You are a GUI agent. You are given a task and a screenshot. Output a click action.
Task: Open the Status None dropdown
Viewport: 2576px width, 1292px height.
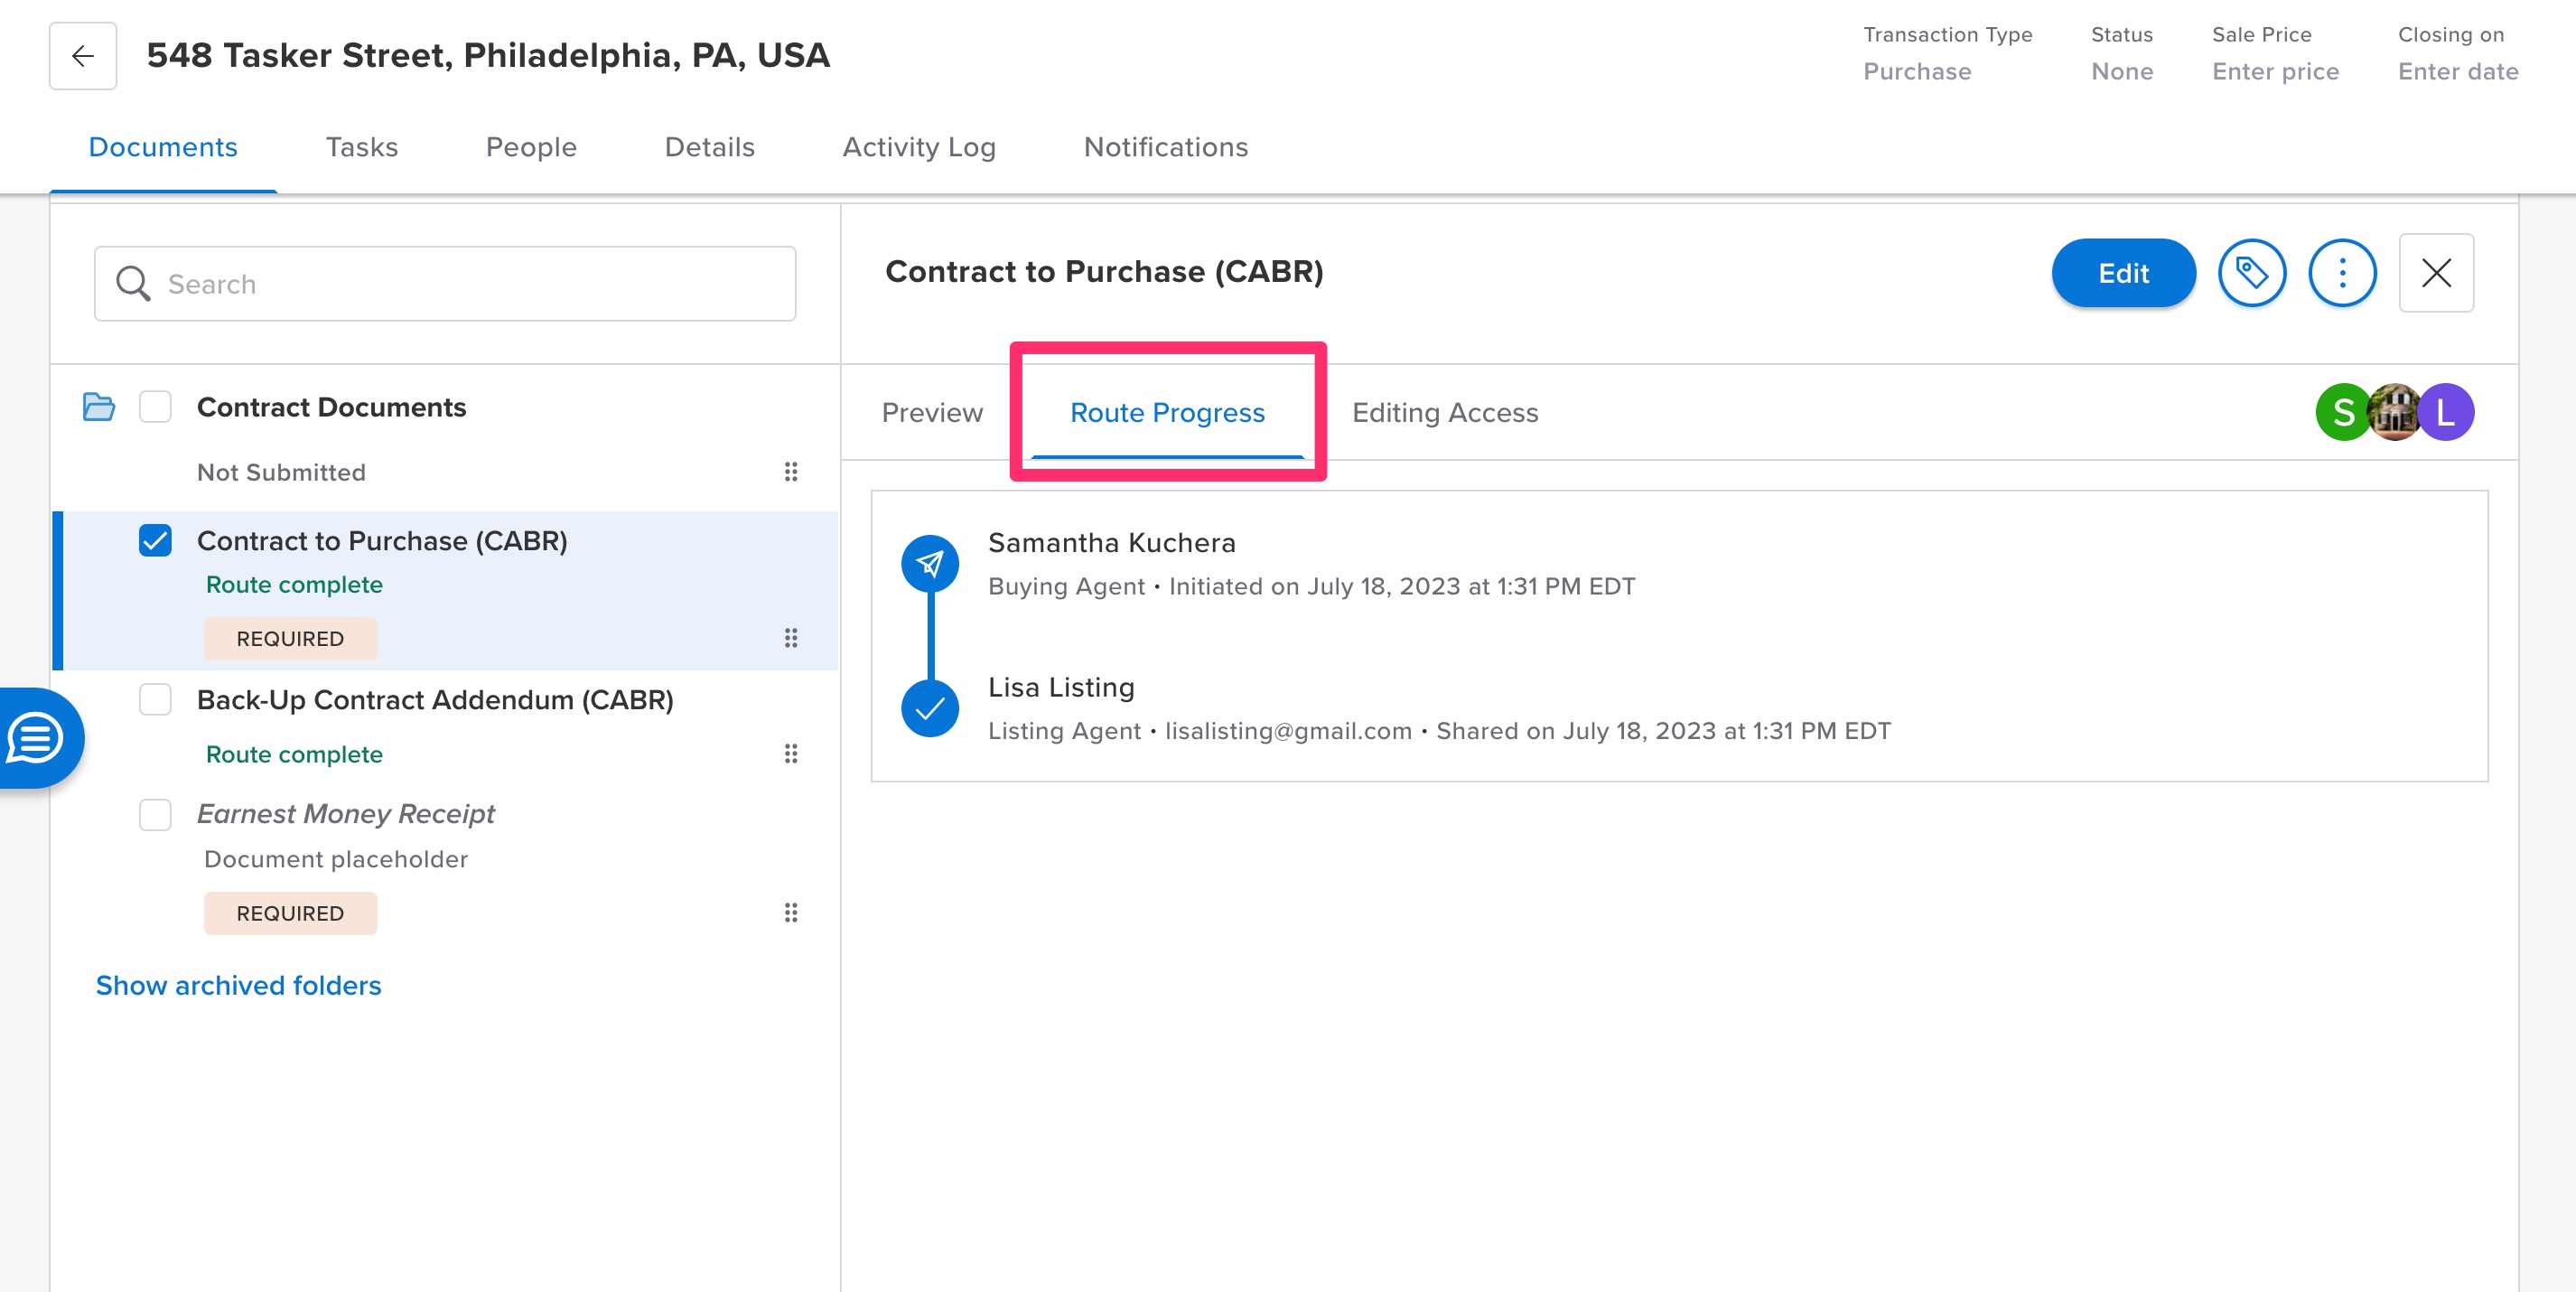2121,72
